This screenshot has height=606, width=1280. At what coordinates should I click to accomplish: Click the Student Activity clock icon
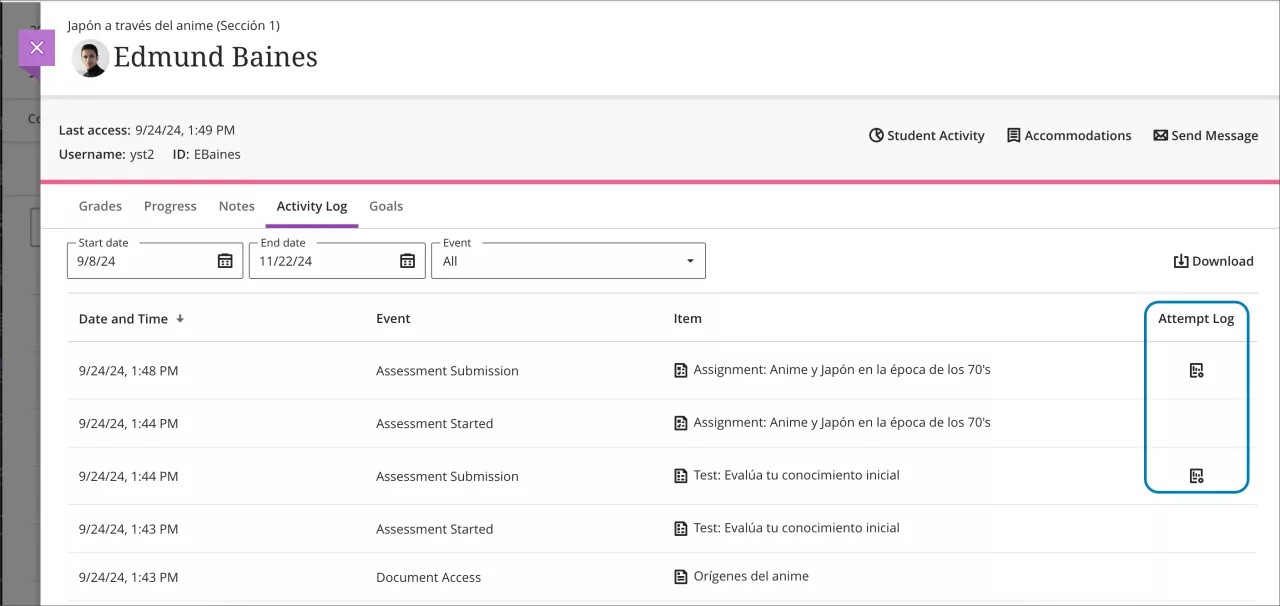coord(876,135)
